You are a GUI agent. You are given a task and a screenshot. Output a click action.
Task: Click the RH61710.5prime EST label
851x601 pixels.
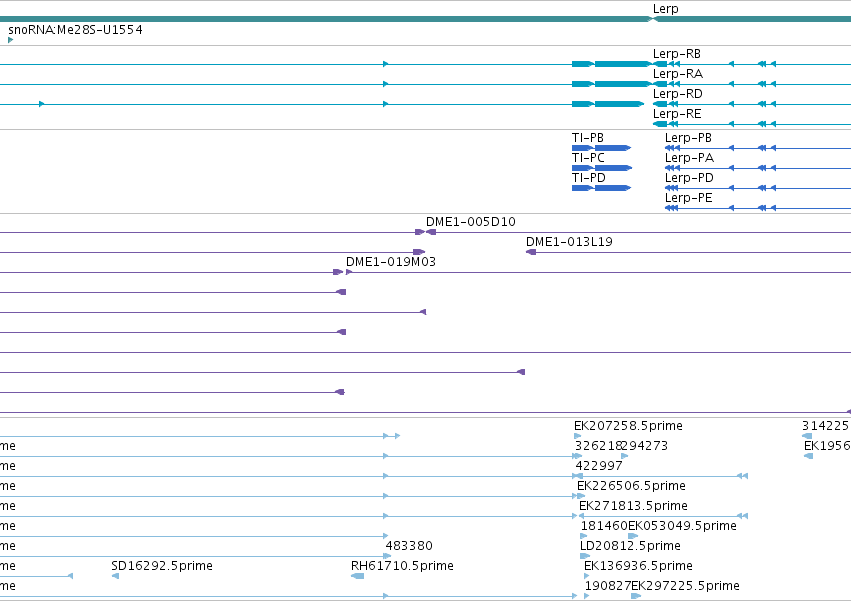pyautogui.click(x=402, y=566)
